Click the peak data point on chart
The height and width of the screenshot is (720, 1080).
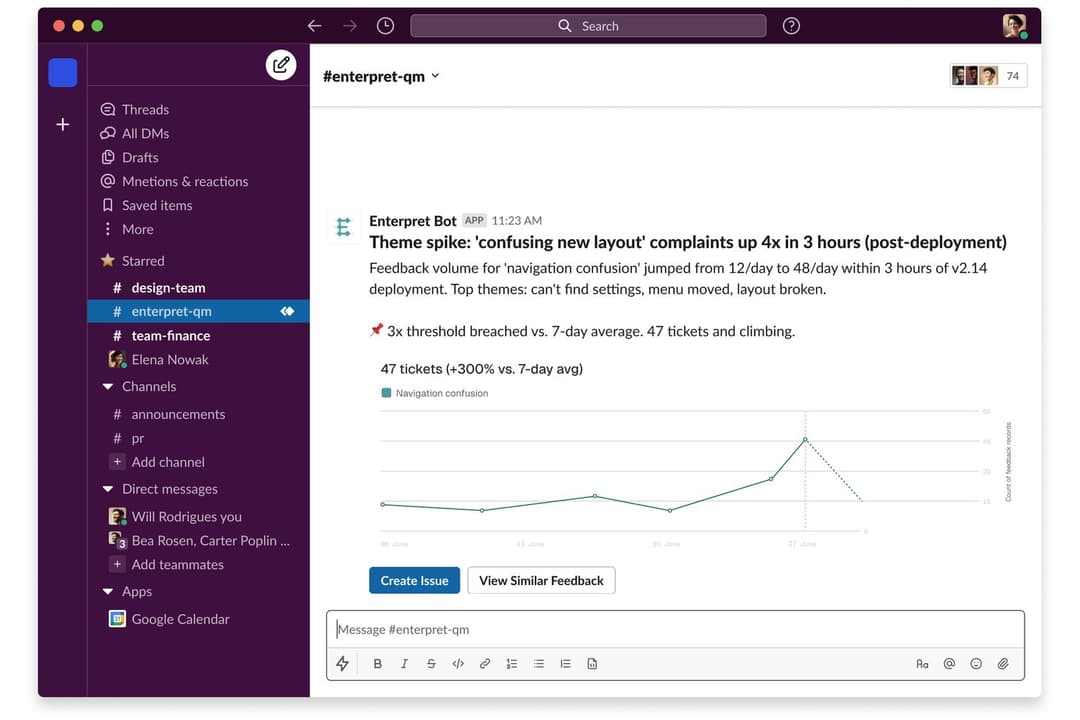click(805, 439)
